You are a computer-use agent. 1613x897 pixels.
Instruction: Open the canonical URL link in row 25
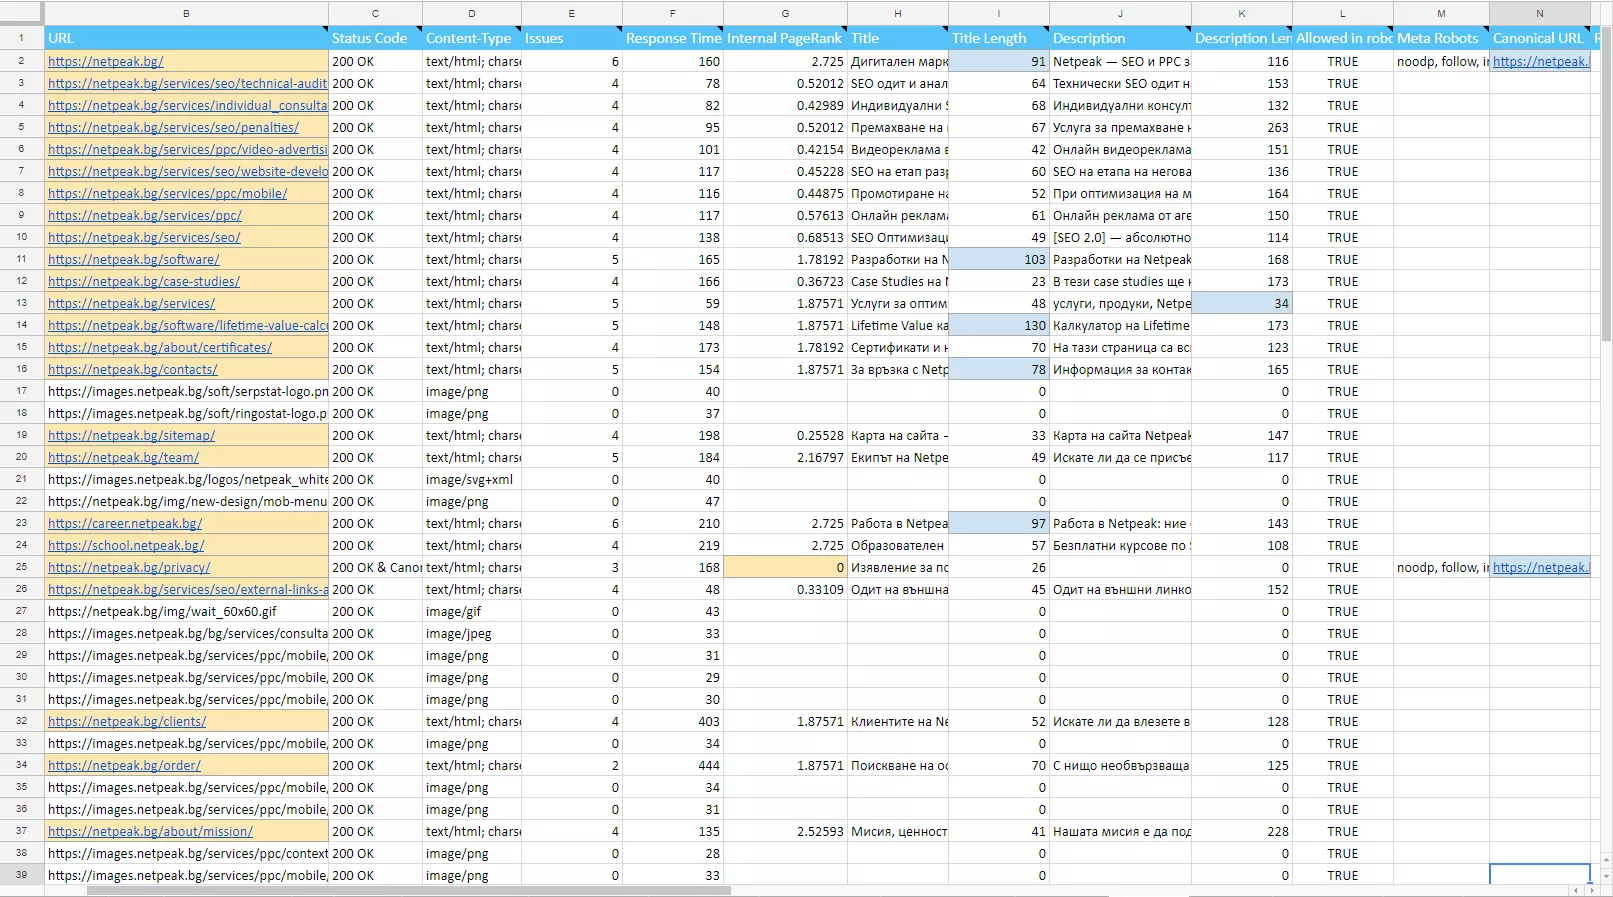pyautogui.click(x=1540, y=568)
